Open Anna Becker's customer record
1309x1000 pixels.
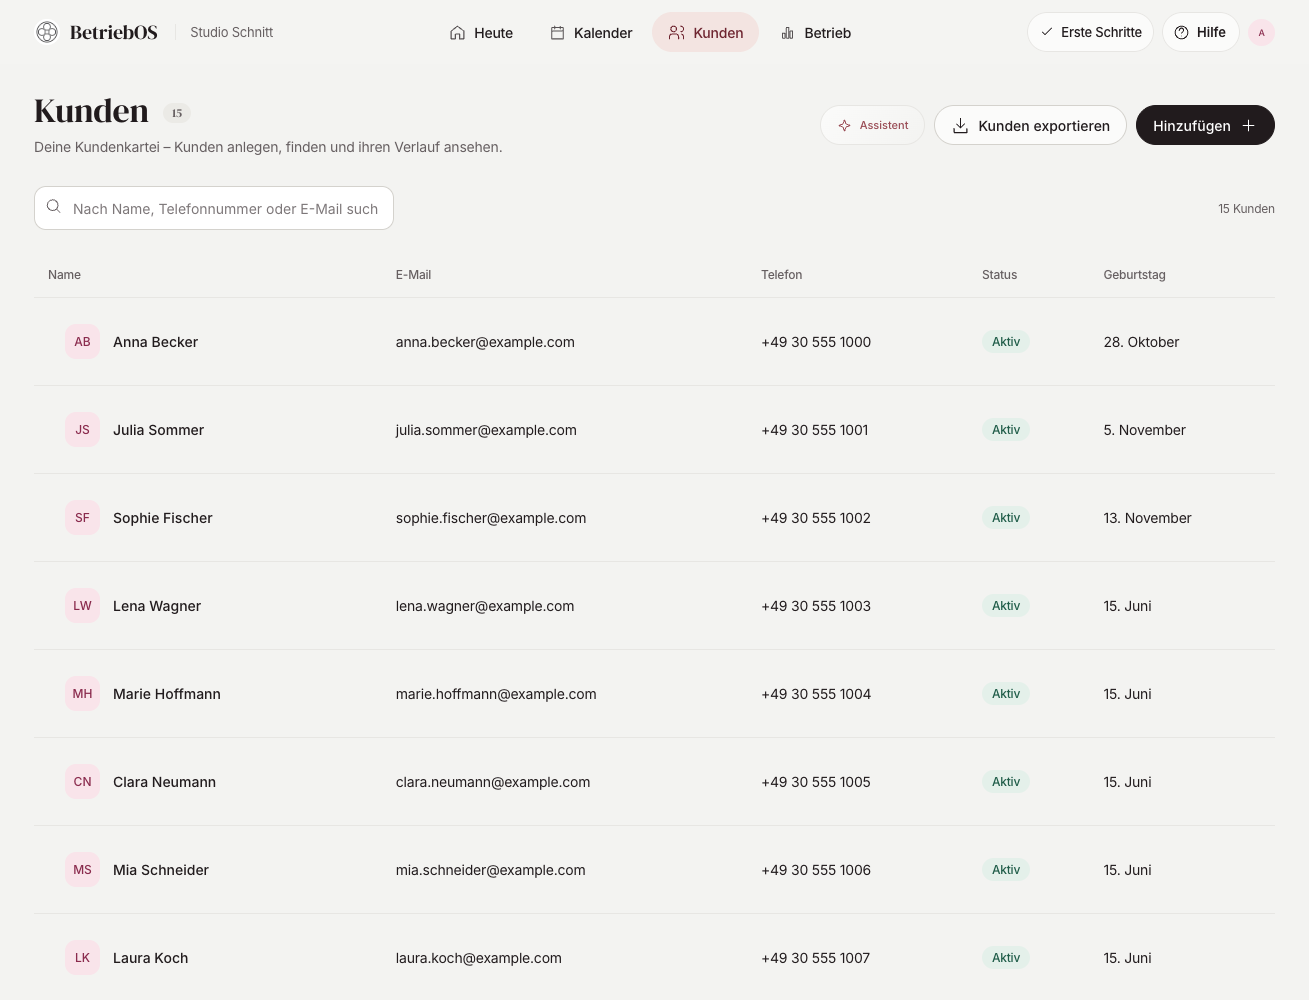[654, 342]
